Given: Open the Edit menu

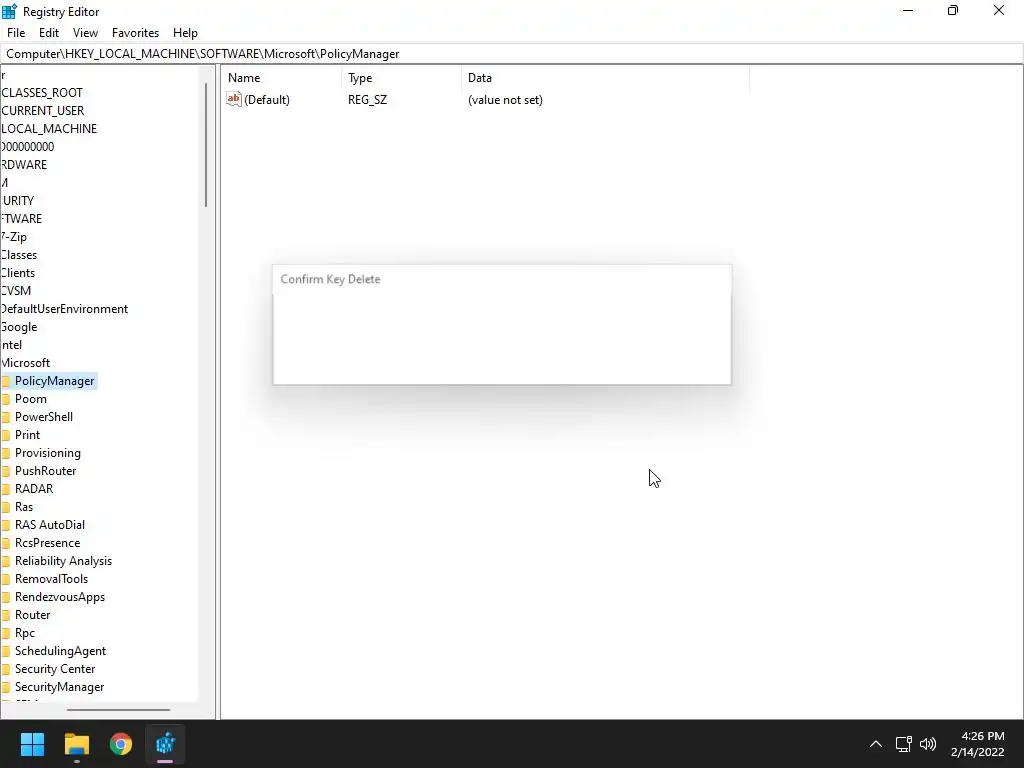Looking at the screenshot, I should click(49, 33).
